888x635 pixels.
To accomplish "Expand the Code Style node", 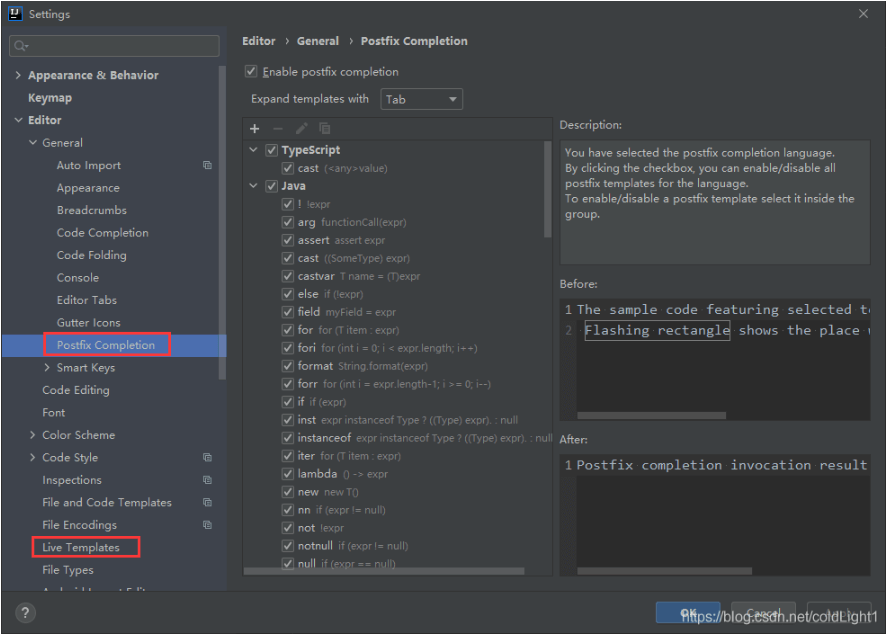I will coord(33,457).
